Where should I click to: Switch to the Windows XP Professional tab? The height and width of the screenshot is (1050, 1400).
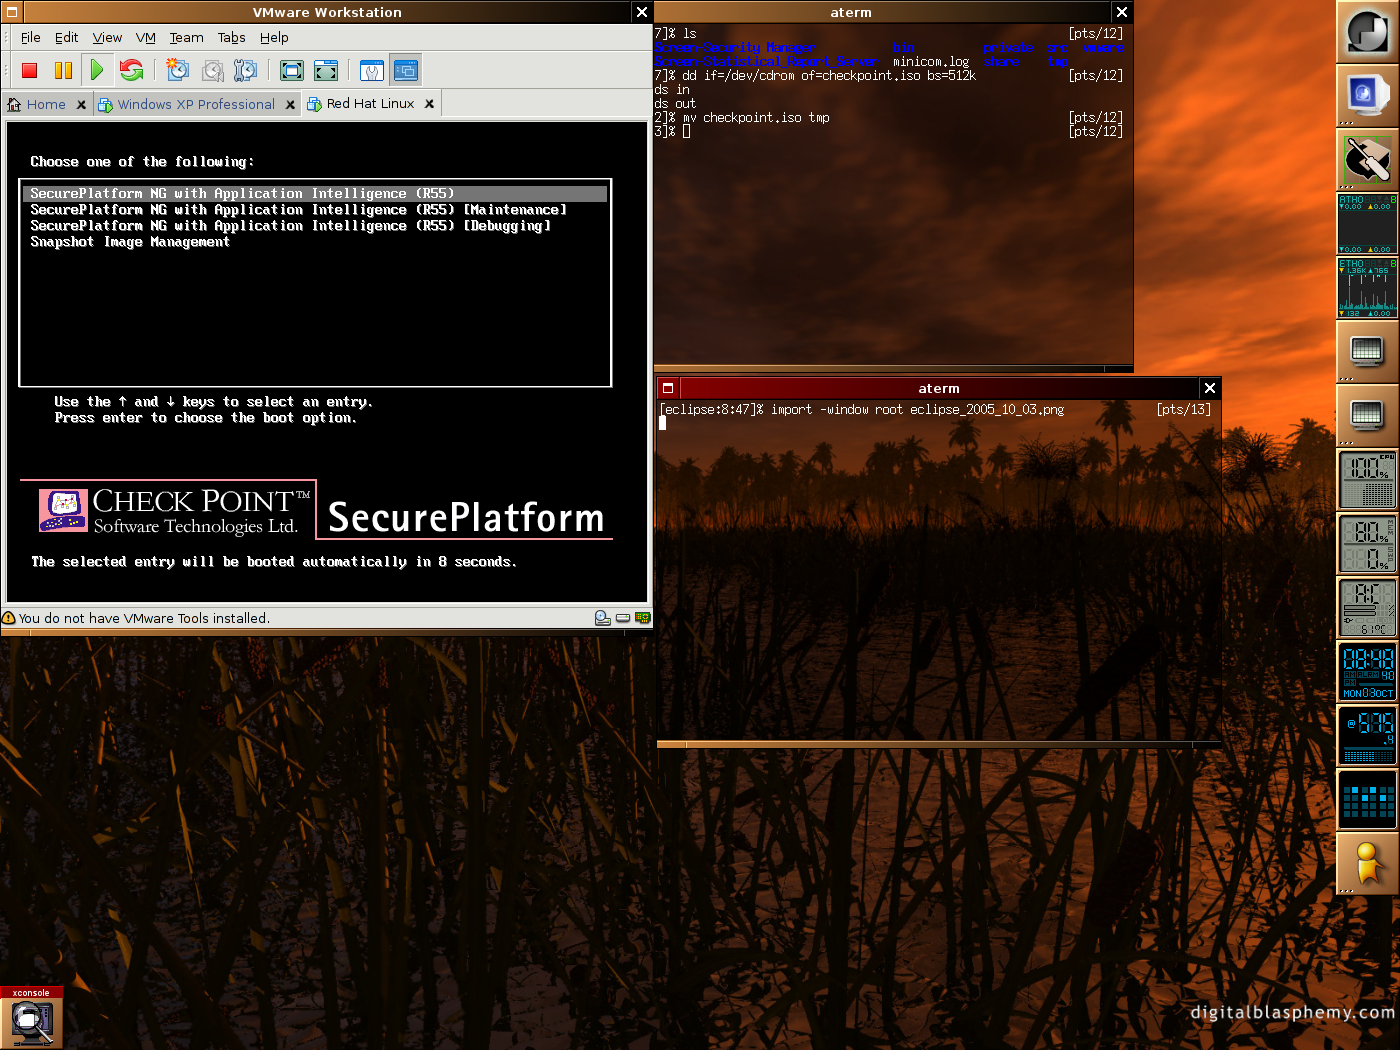(195, 104)
